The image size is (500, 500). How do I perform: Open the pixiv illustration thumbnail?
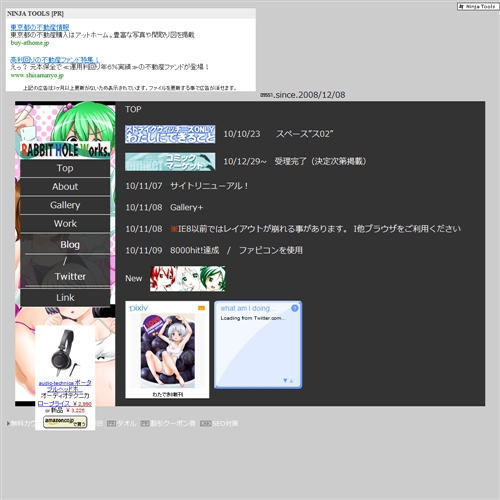pyautogui.click(x=168, y=350)
